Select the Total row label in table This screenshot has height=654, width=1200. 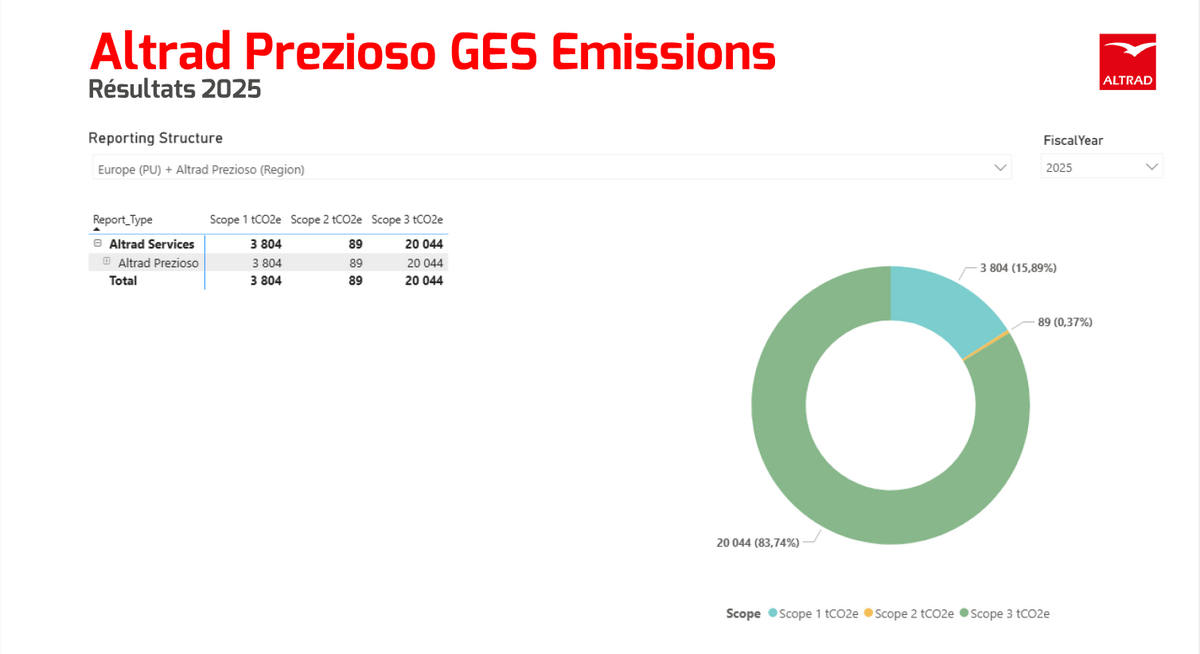pos(123,281)
